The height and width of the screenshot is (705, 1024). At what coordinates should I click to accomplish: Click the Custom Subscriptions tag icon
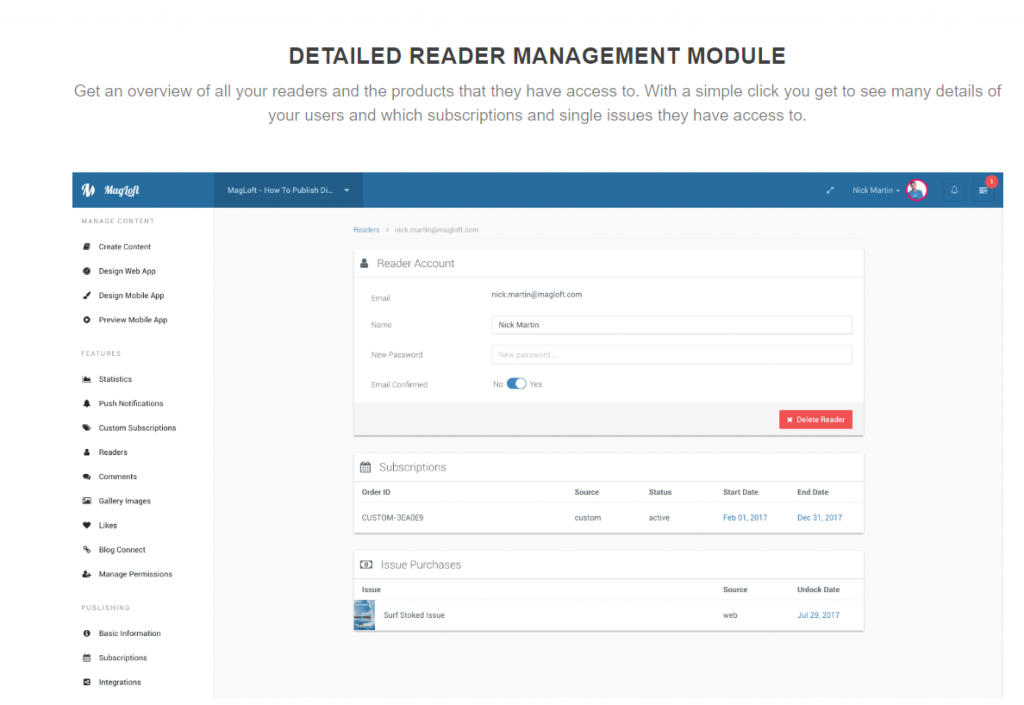click(85, 427)
